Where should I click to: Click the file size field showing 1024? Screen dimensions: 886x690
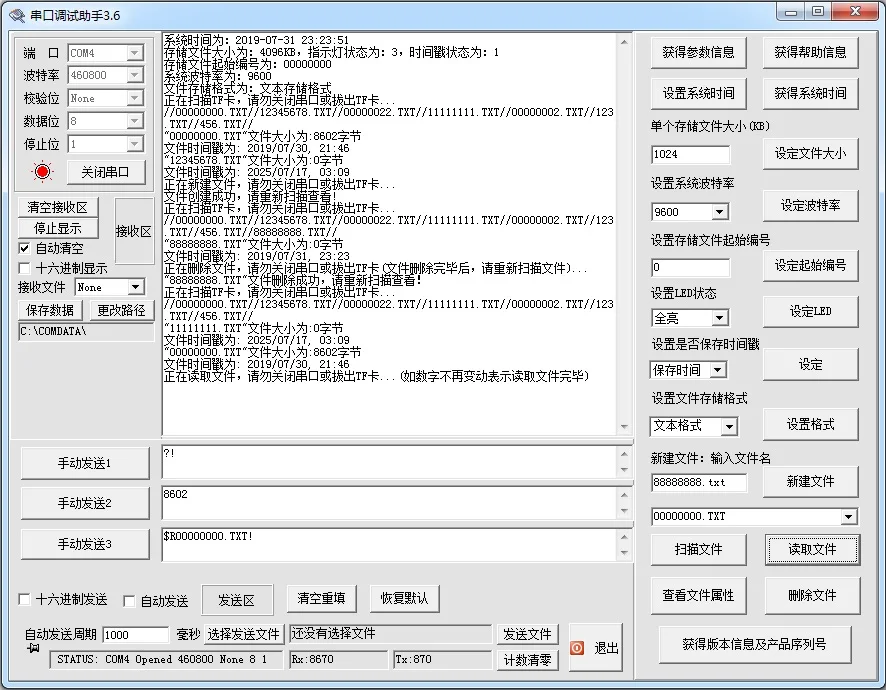[x=690, y=154]
